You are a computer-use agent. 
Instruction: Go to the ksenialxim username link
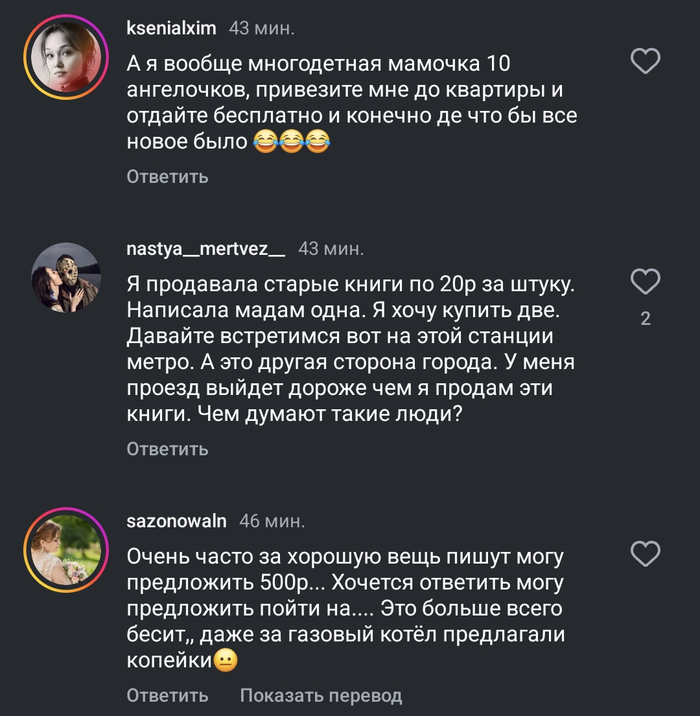172,28
